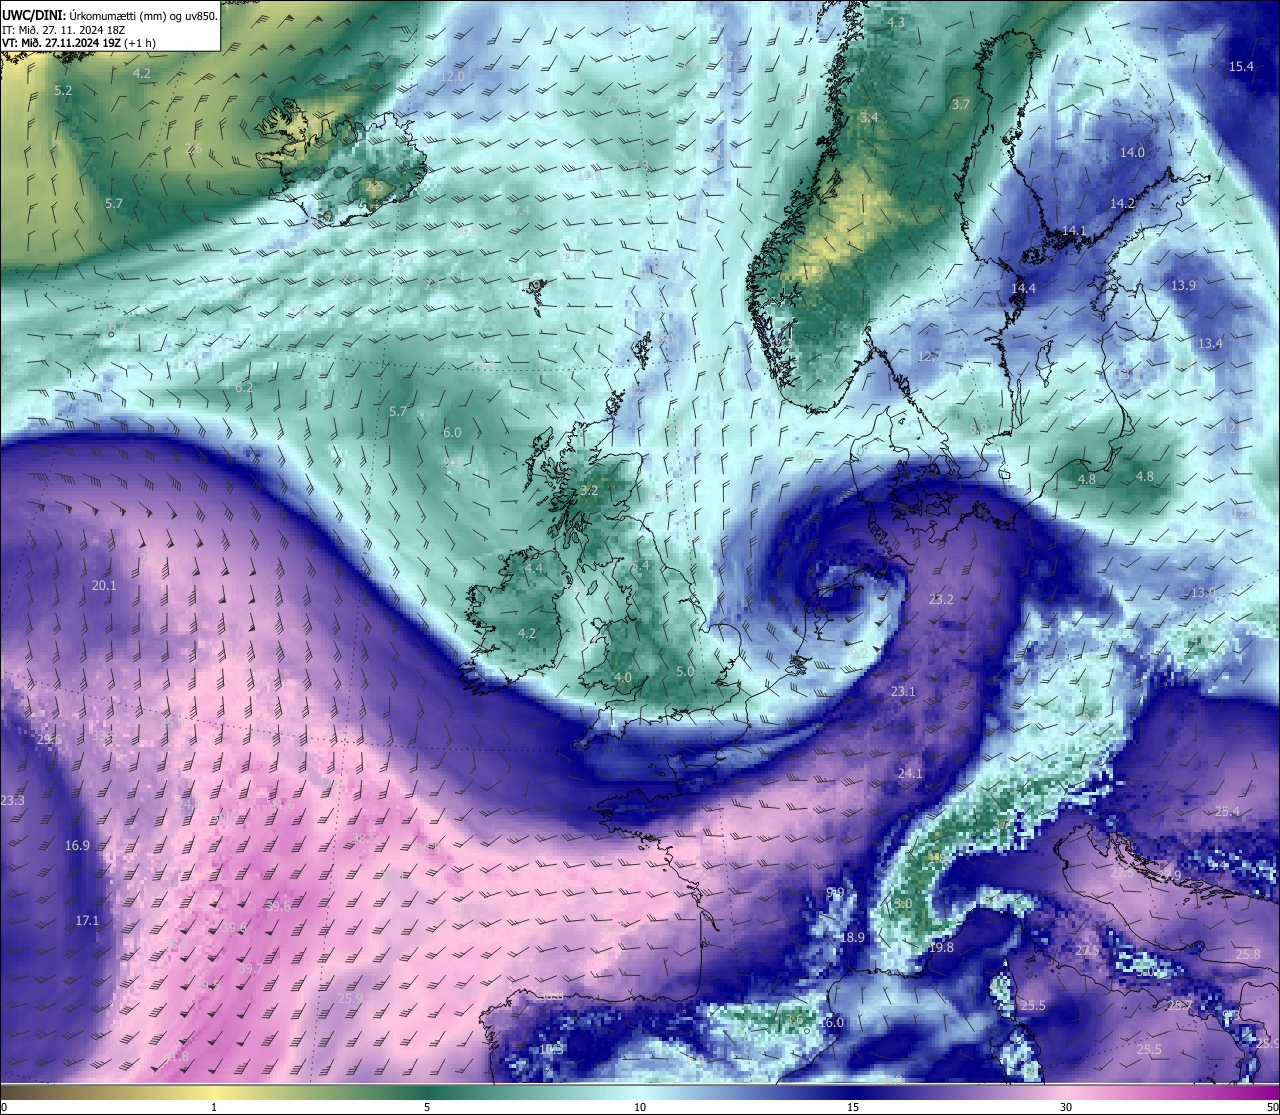Click the 19.8 value label
The width and height of the screenshot is (1280, 1115).
coord(941,948)
